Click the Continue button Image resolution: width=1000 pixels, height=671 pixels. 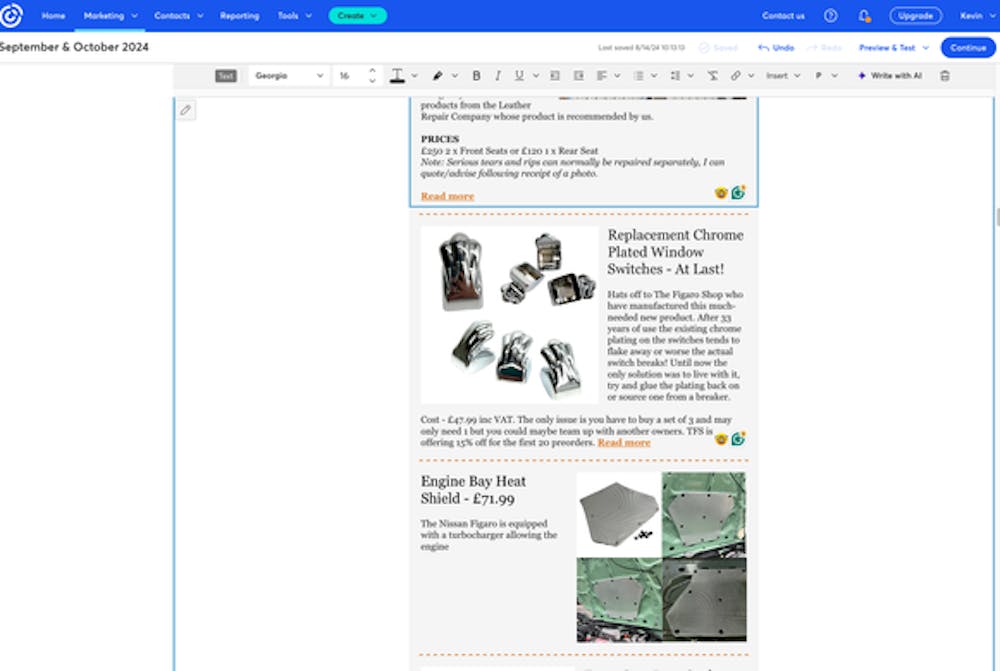(967, 48)
